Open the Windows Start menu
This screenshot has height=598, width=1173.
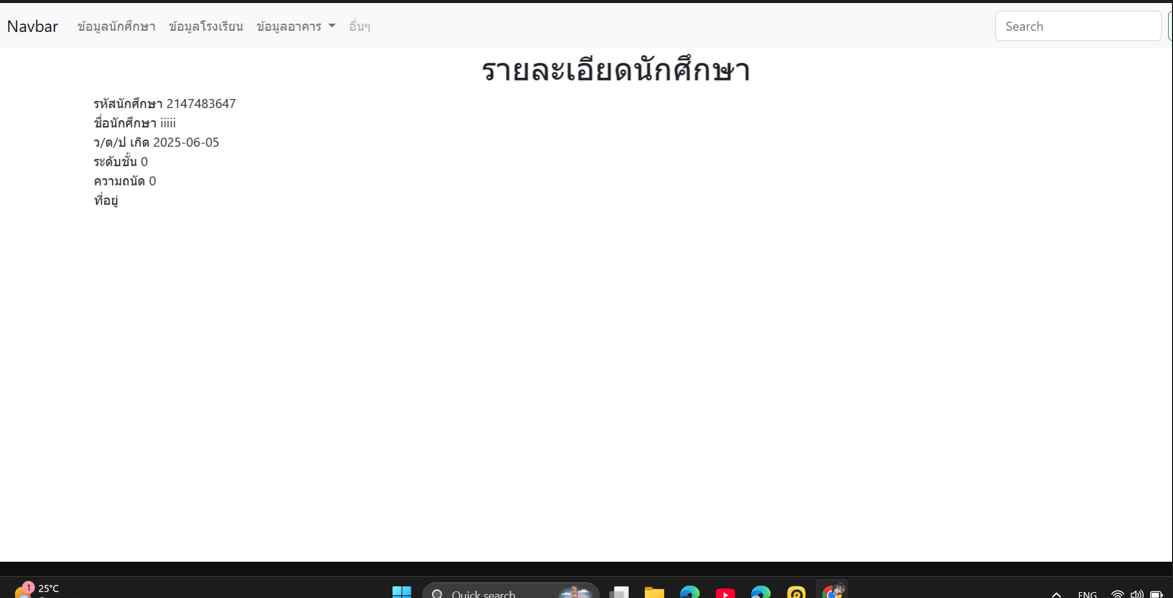[x=402, y=593]
